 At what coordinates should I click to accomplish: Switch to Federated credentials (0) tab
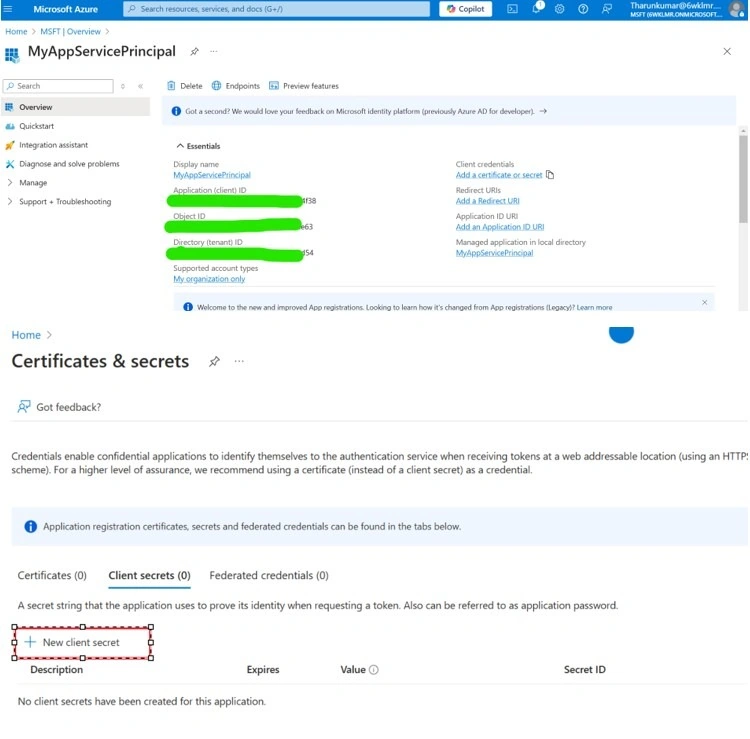point(269,575)
